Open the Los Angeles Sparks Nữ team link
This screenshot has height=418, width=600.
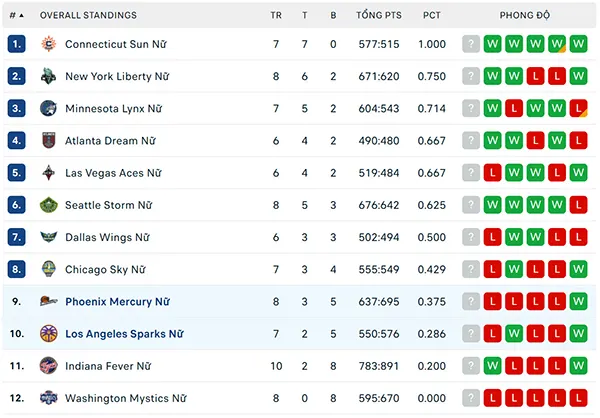pyautogui.click(x=124, y=334)
